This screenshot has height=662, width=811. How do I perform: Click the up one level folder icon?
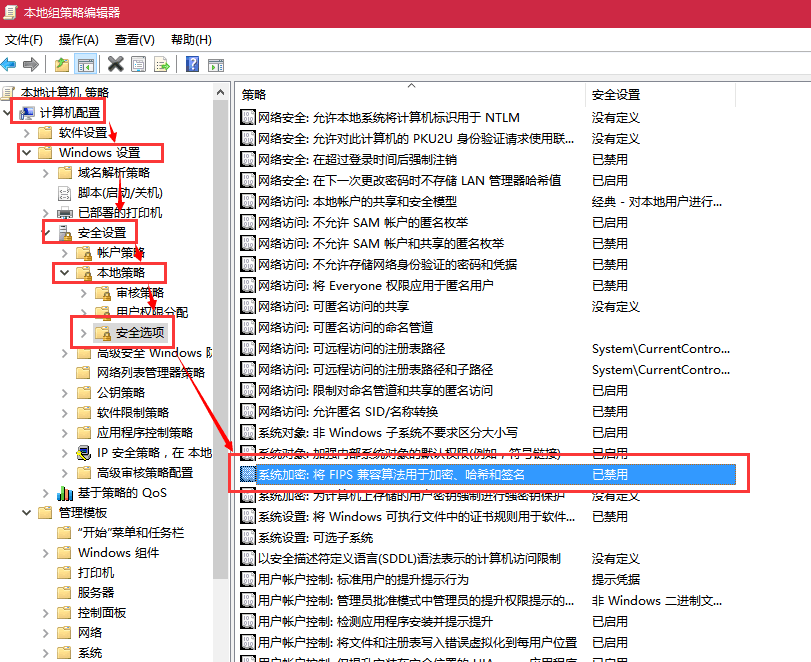[62, 65]
